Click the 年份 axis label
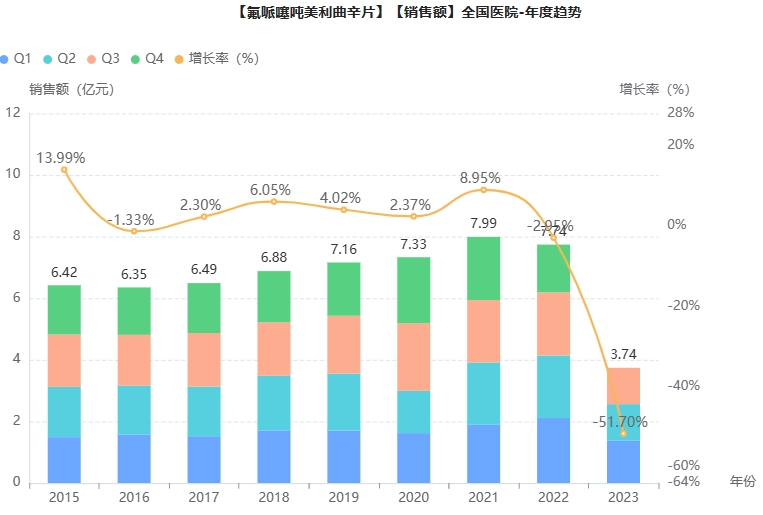 tap(743, 481)
